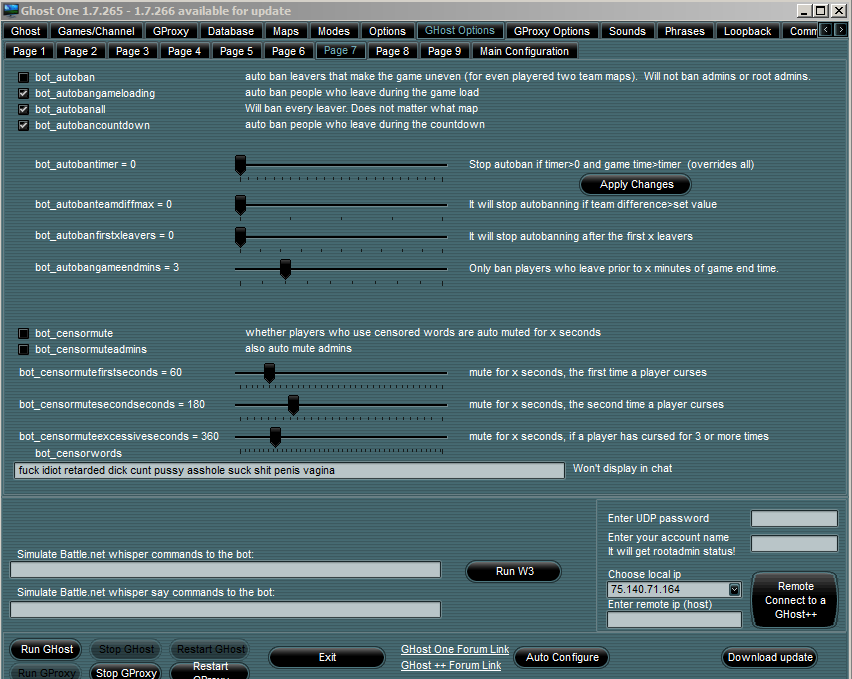852x679 pixels.
Task: Click the bot_censormuteexcessiveseconds slider handle
Action: [275, 437]
